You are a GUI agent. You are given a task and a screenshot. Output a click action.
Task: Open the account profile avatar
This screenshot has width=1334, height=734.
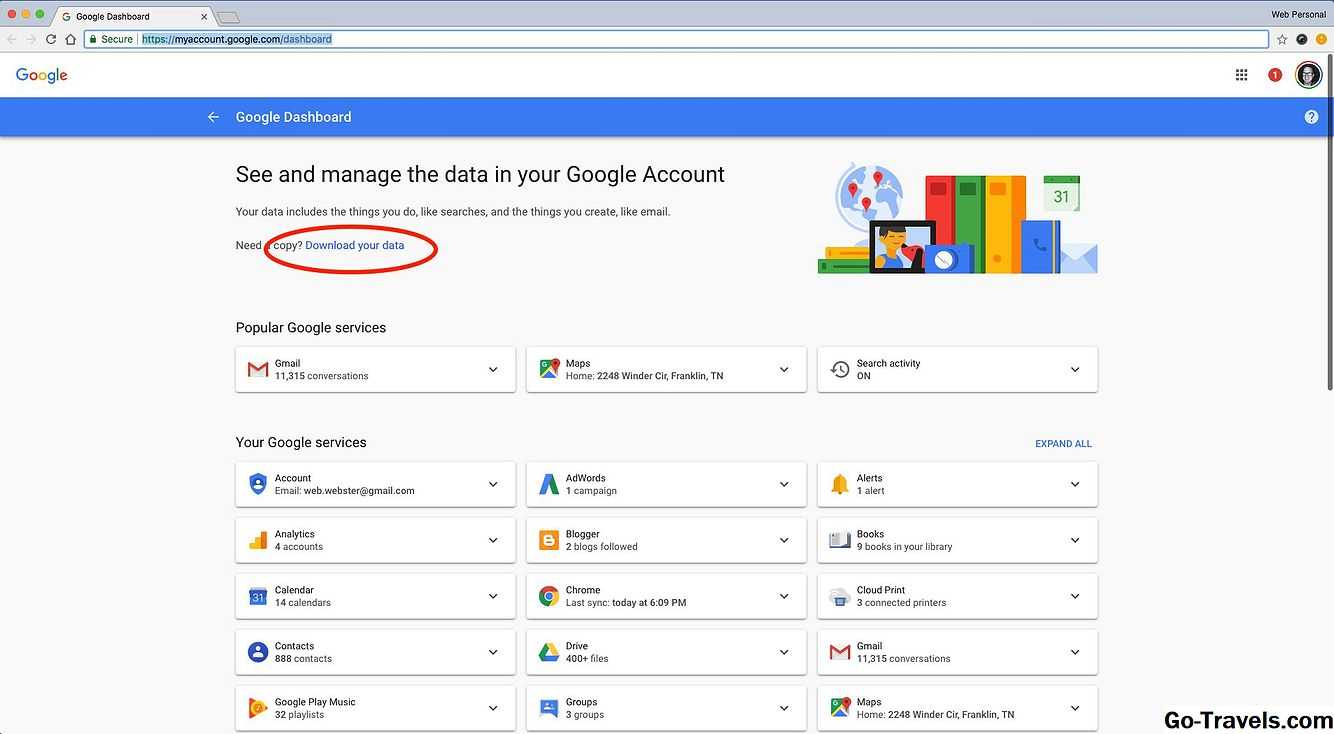click(1308, 75)
